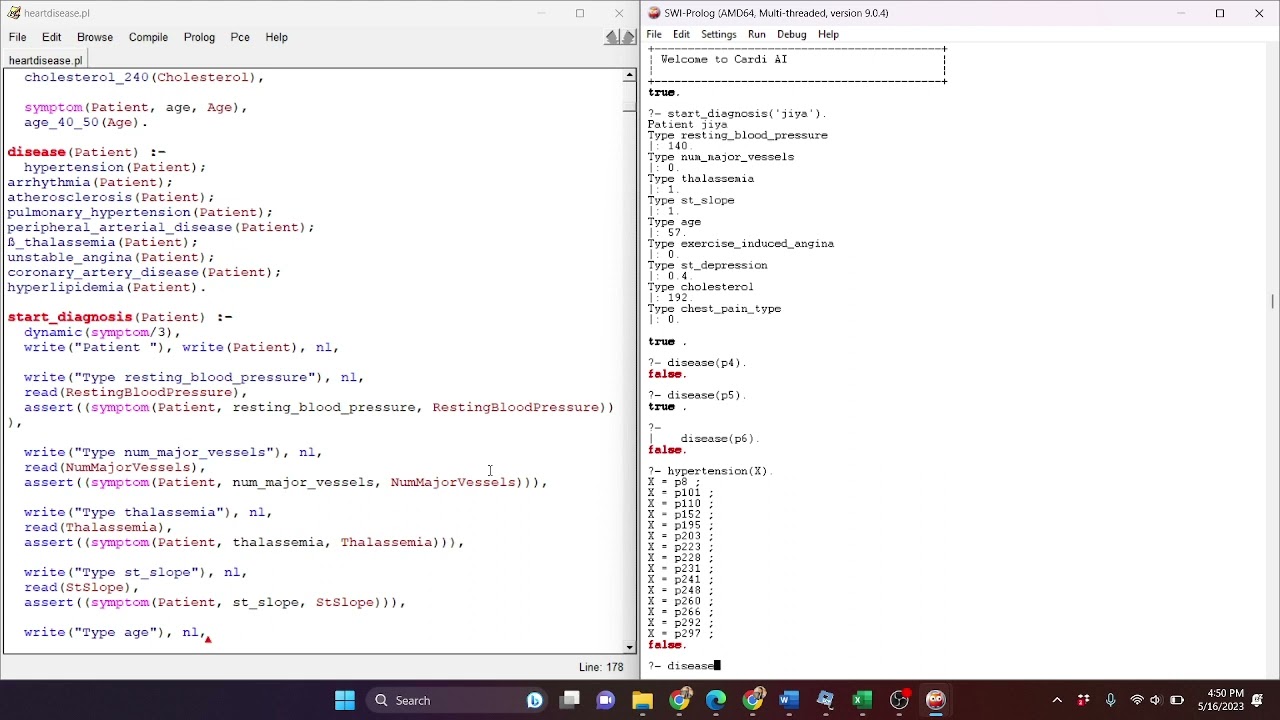Click 'start_diagnosis(Patient) :-' line in the code

tap(120, 317)
